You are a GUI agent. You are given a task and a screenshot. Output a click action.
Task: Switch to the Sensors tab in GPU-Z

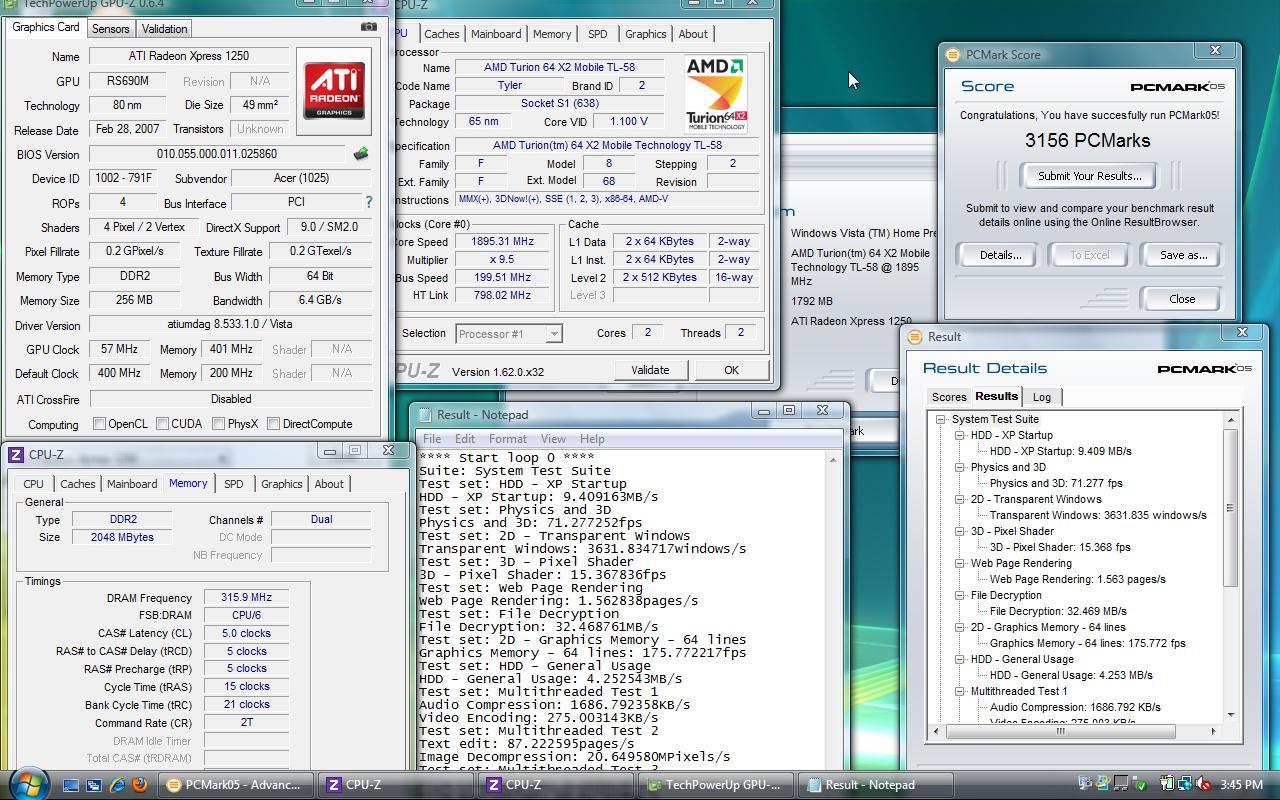pyautogui.click(x=111, y=29)
